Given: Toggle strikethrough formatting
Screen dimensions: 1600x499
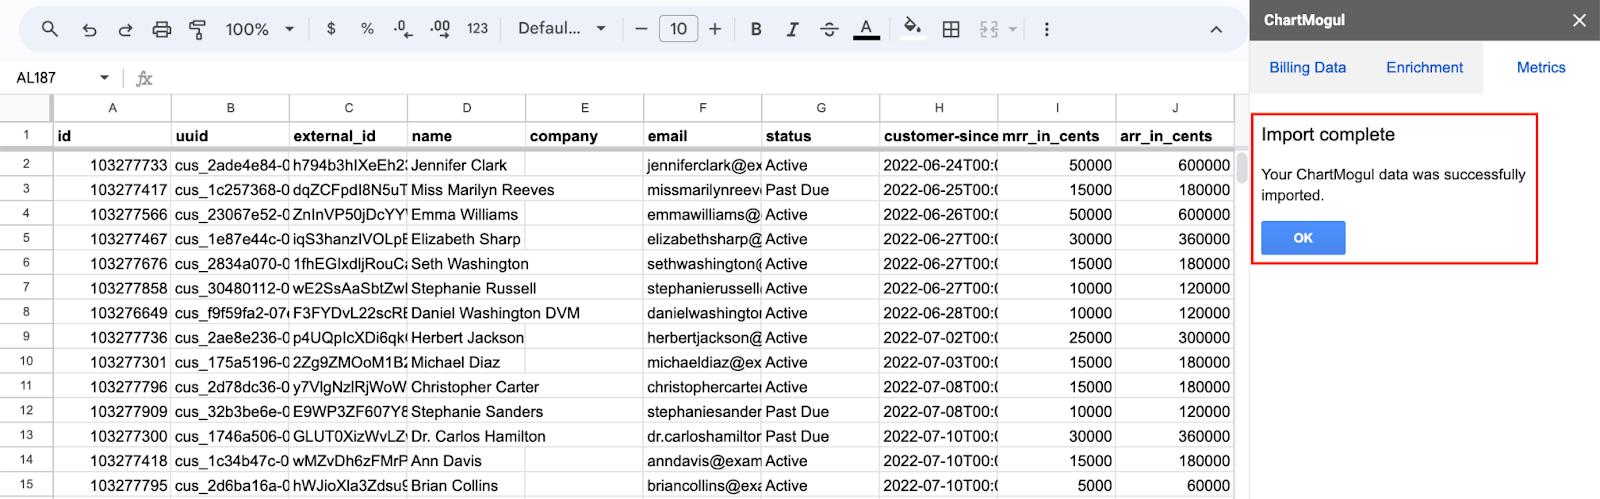Looking at the screenshot, I should click(x=829, y=29).
